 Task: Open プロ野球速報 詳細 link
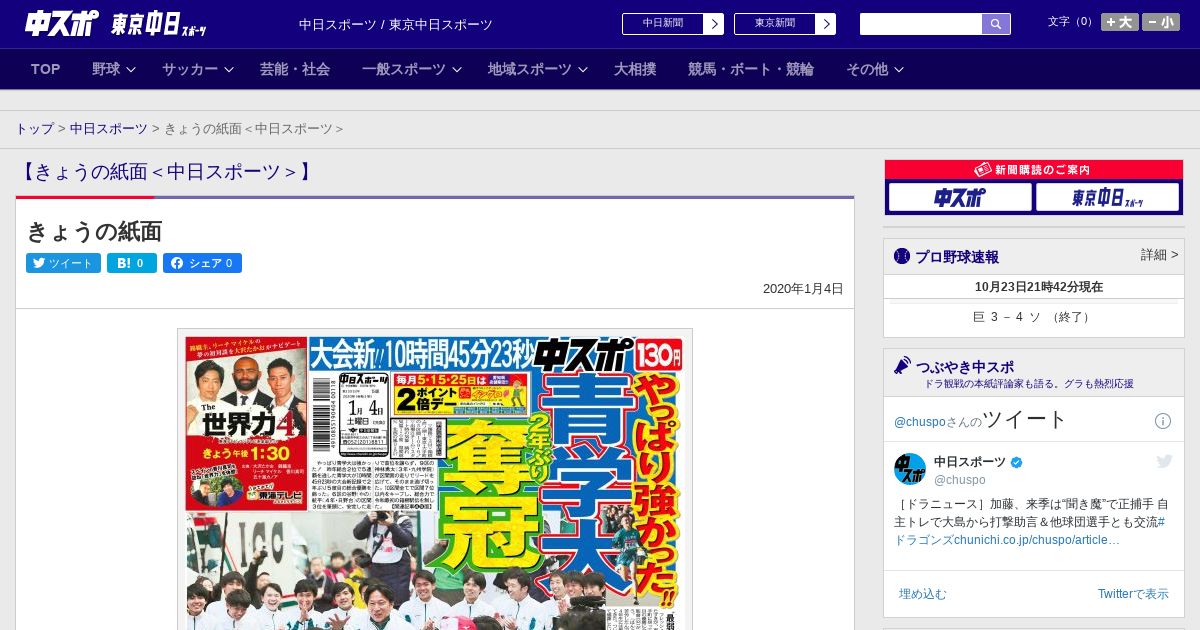pyautogui.click(x=1159, y=255)
